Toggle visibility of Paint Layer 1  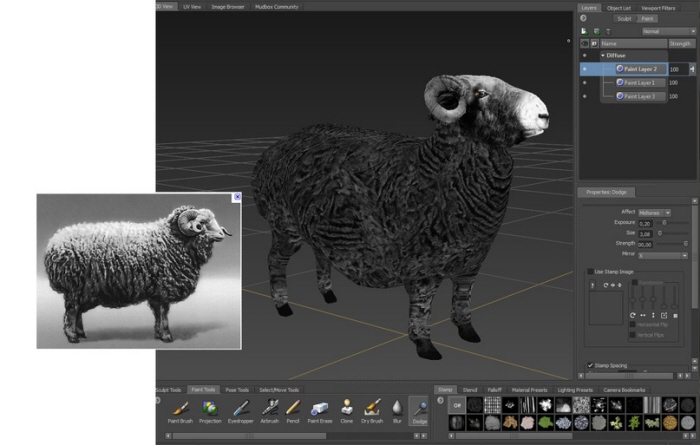585,82
